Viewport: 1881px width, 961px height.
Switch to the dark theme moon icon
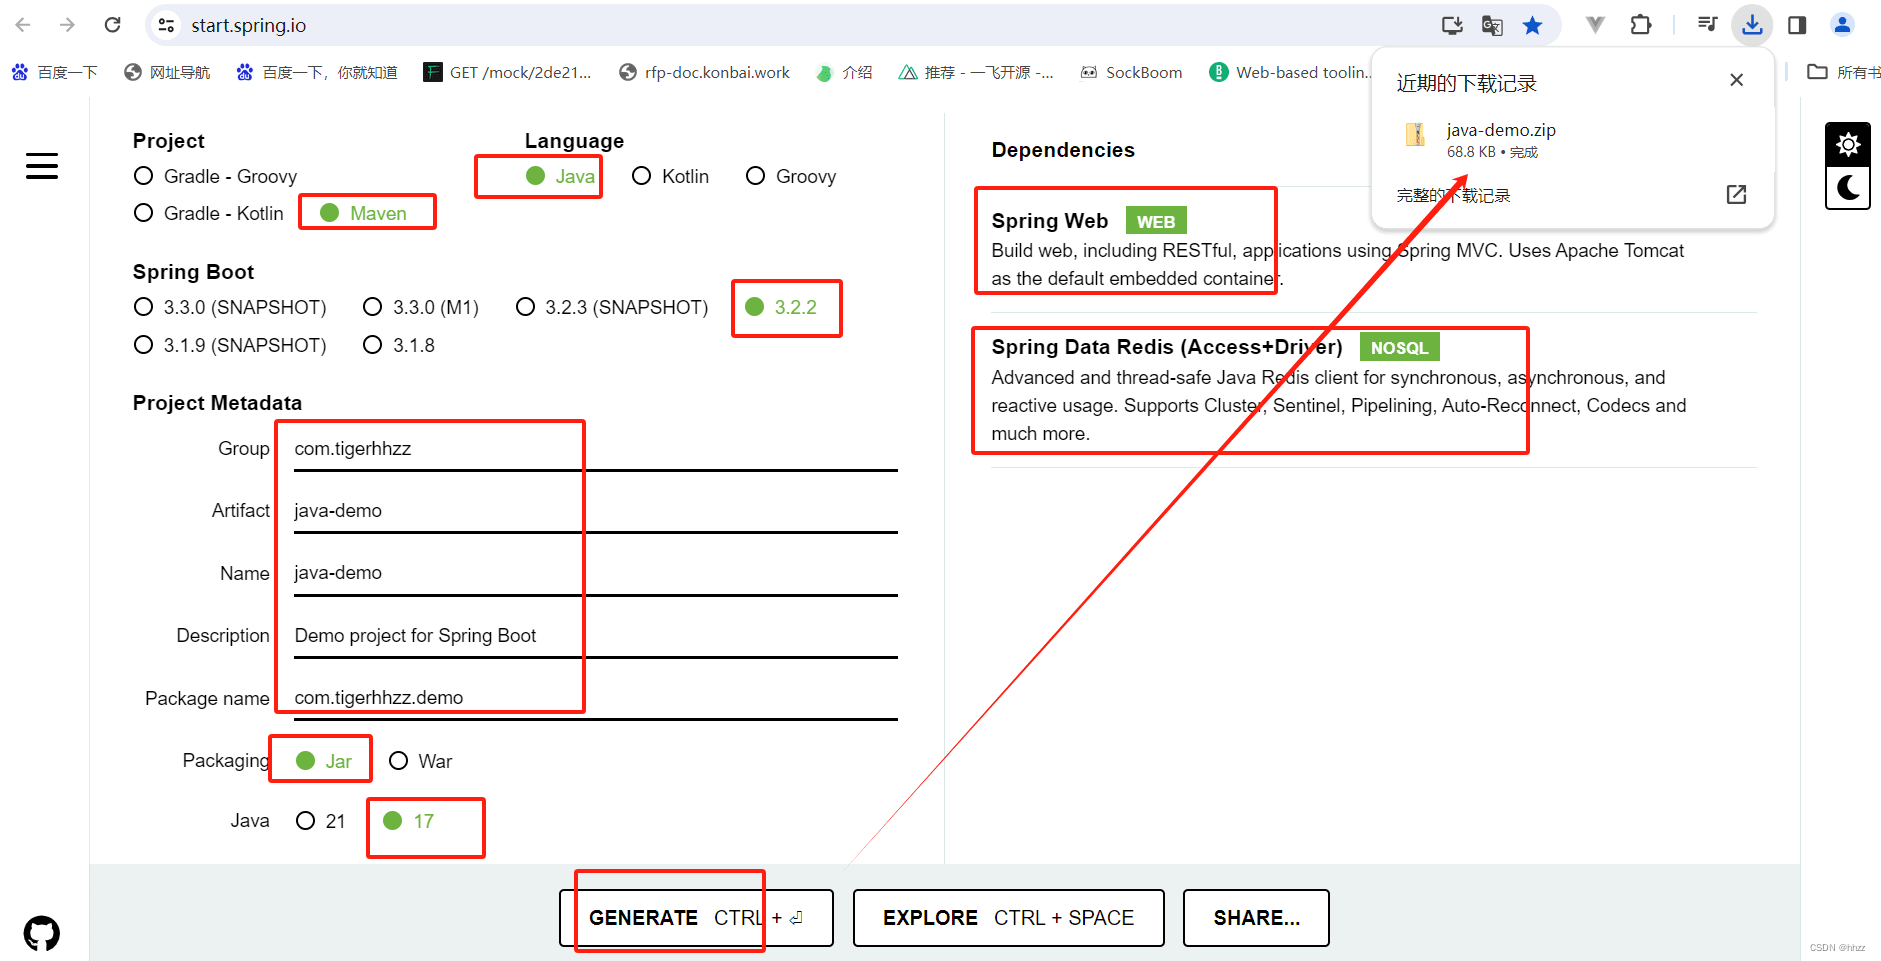click(1847, 187)
